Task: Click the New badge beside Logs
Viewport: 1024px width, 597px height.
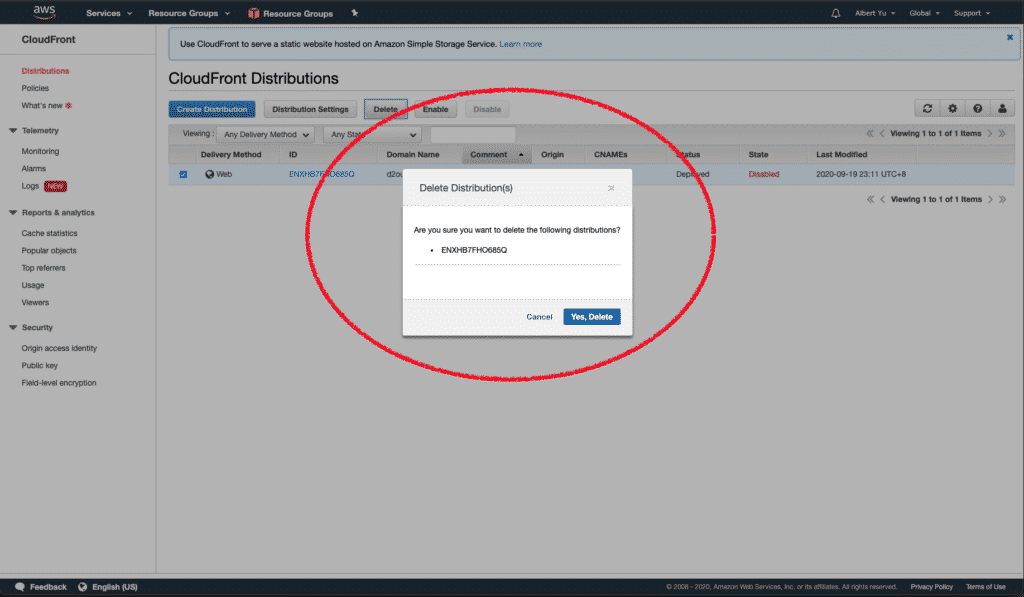Action: coord(56,186)
